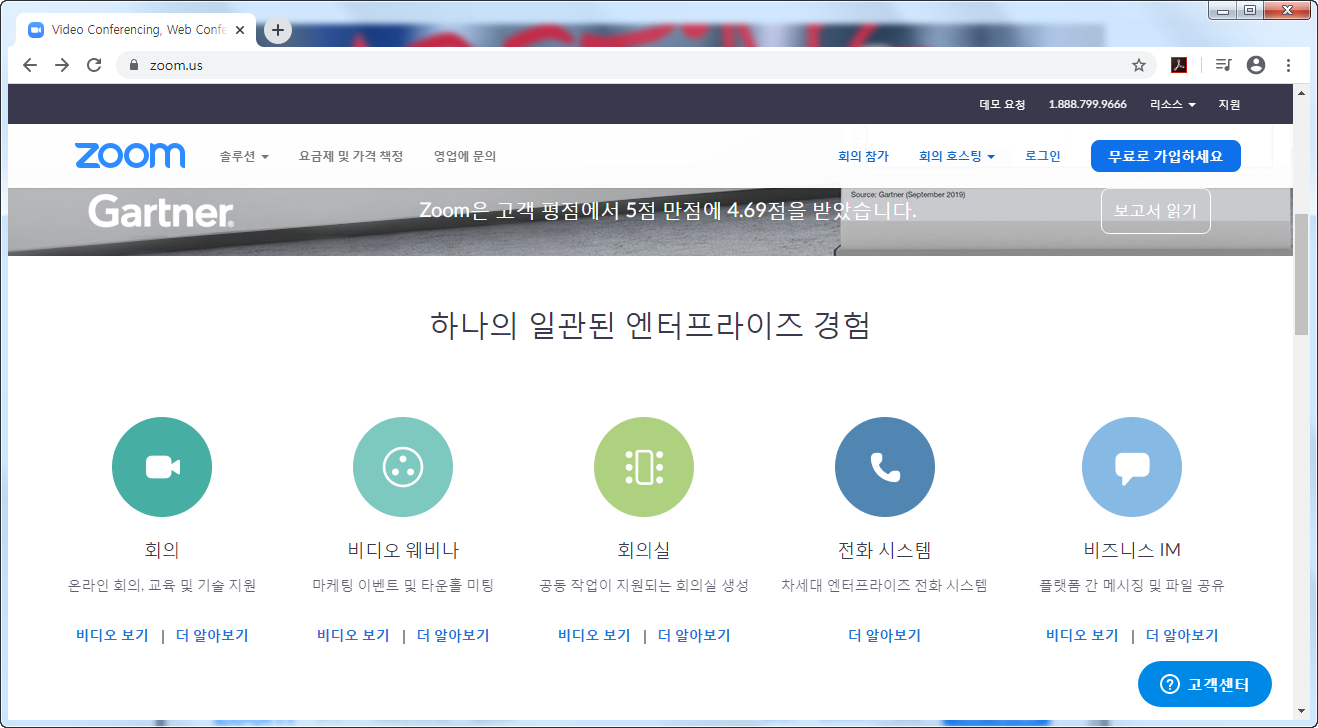Viewport: 1318px width, 728px height.
Task: Click 비디오 보기 under 비디오 웨비나
Action: pos(353,635)
